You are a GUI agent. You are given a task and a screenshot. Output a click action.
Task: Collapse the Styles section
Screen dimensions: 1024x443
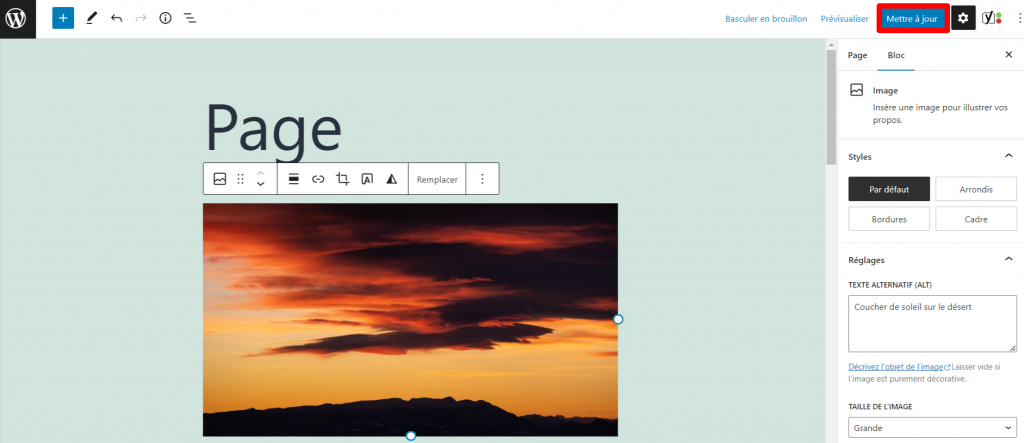(1008, 156)
